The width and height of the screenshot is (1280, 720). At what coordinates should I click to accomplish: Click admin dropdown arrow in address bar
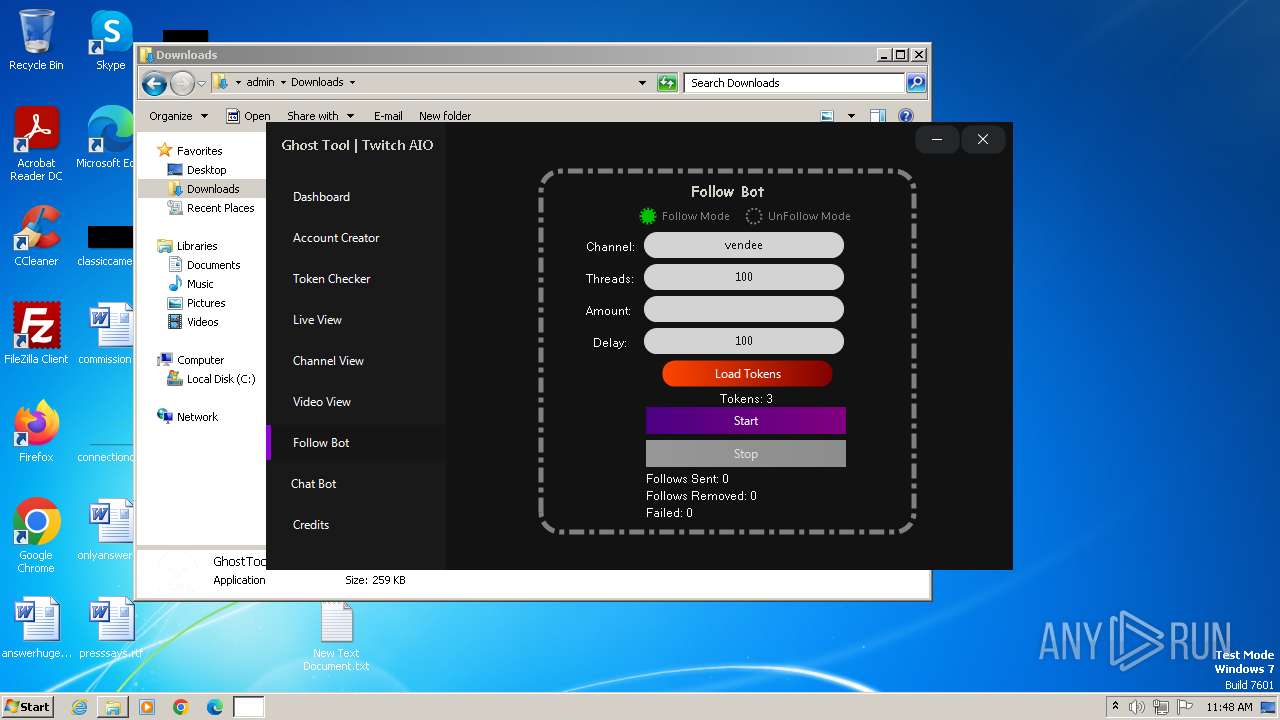click(x=283, y=83)
